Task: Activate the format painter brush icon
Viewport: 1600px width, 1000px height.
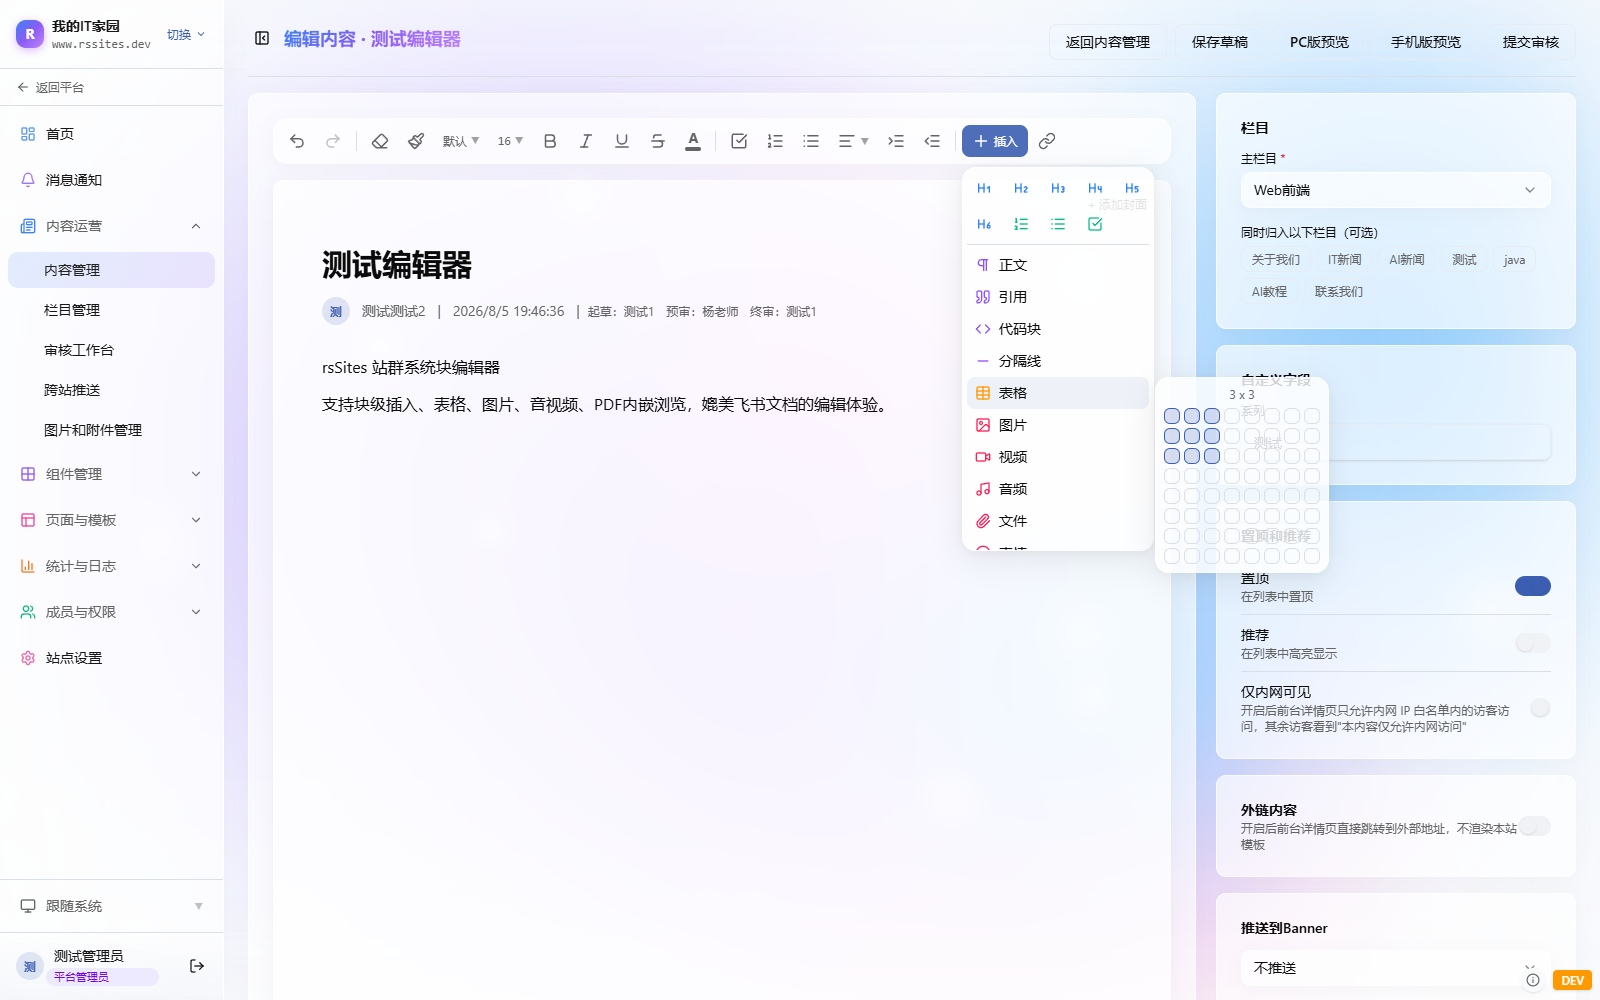Action: (x=416, y=141)
